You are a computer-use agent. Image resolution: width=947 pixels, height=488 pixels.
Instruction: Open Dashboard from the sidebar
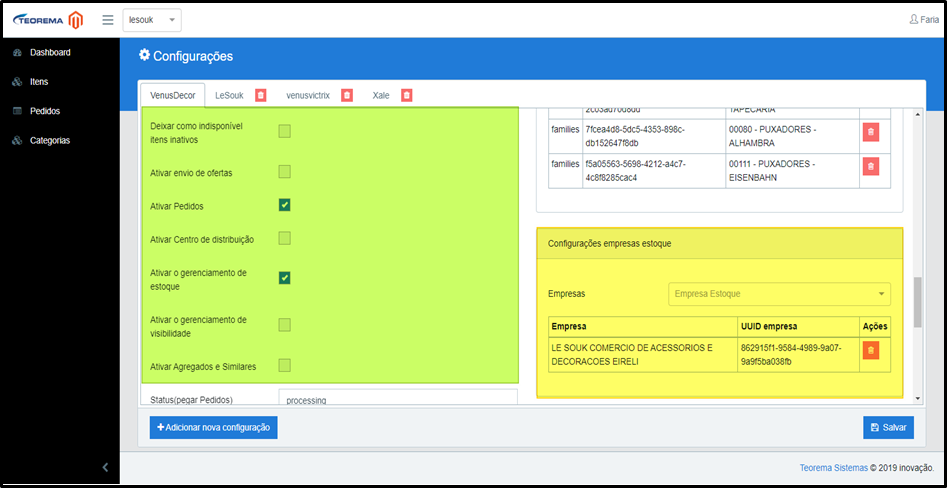(x=50, y=53)
